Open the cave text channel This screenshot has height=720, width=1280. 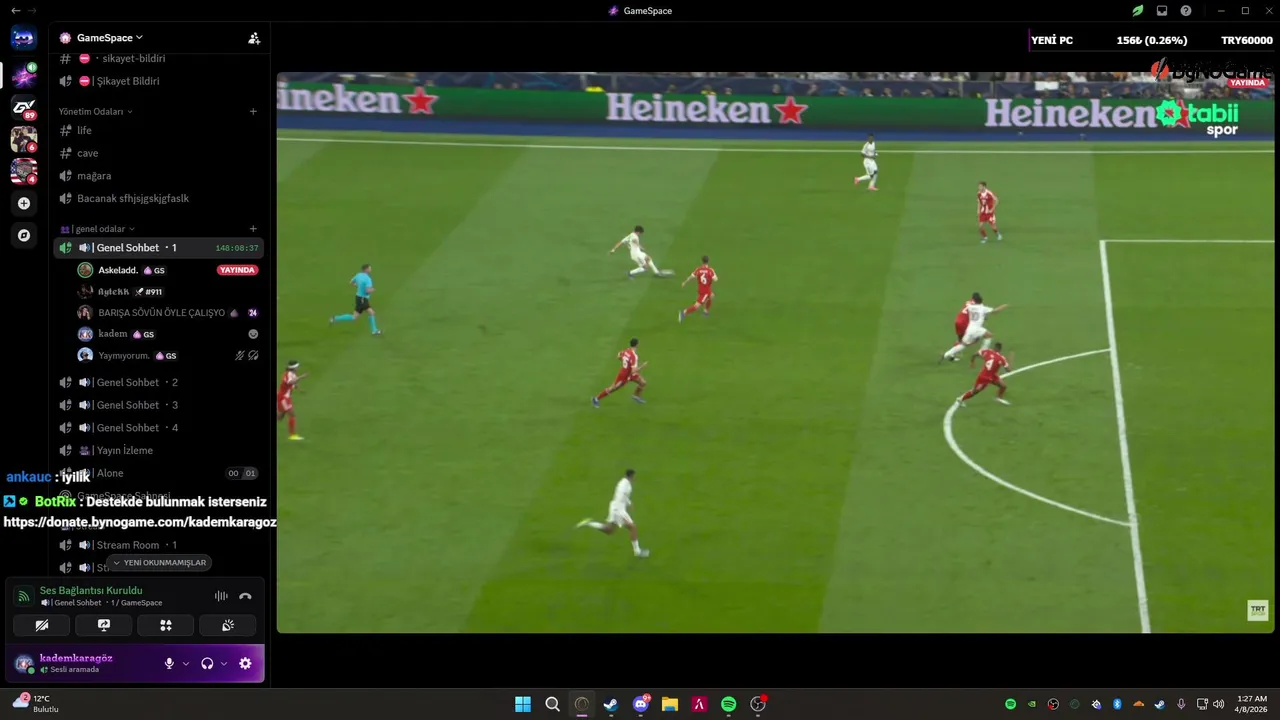(159, 153)
